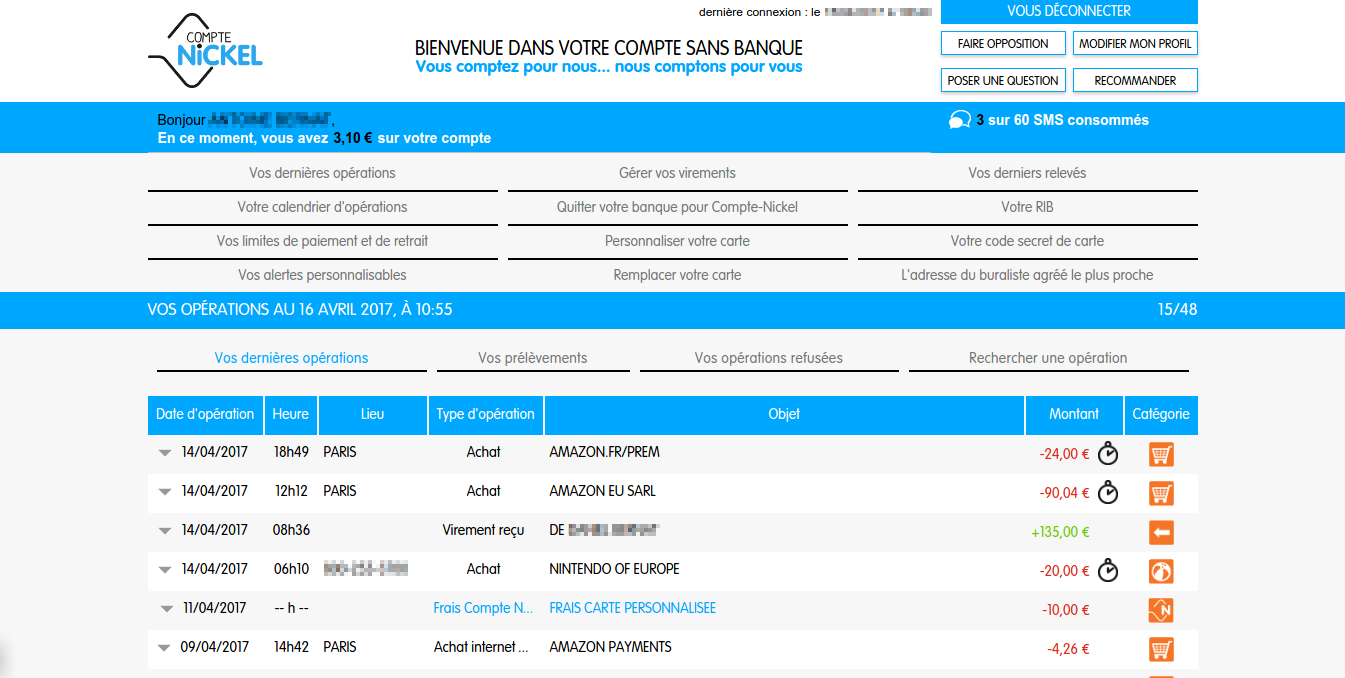Go to Vos alertes personnalisables

(x=322, y=275)
